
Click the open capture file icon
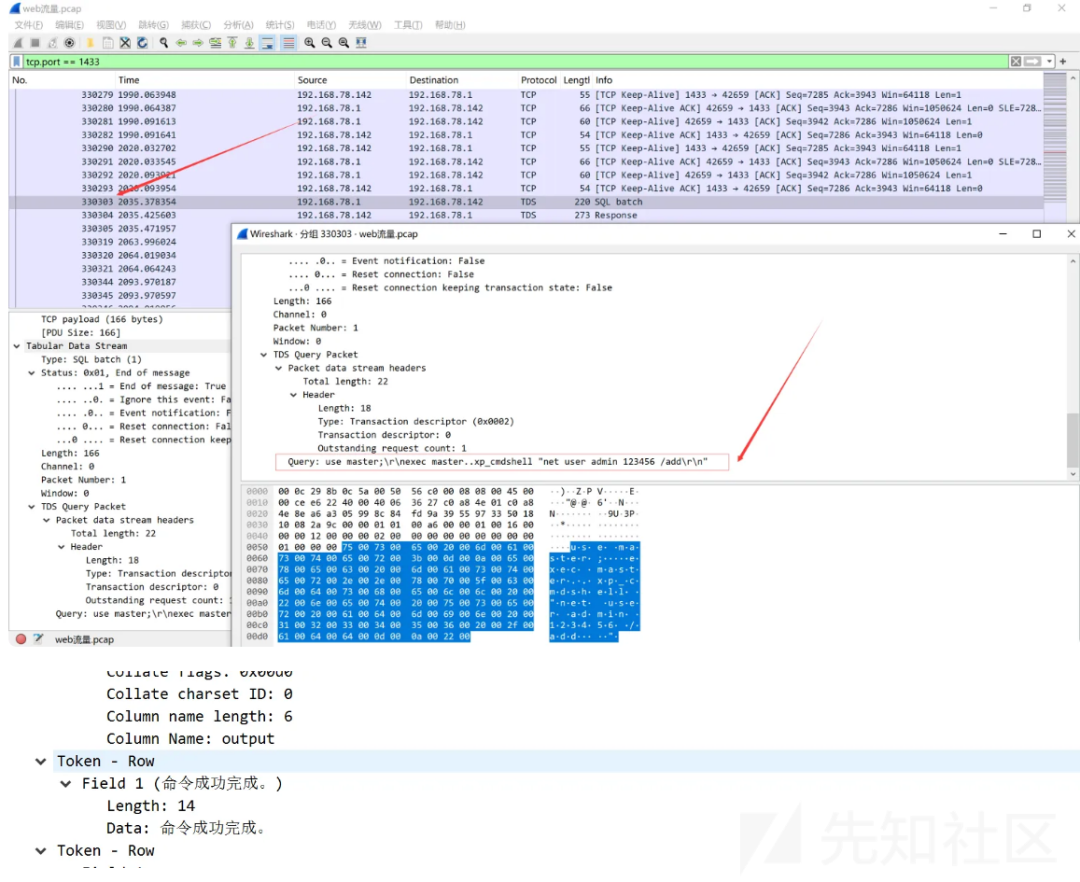coord(90,43)
